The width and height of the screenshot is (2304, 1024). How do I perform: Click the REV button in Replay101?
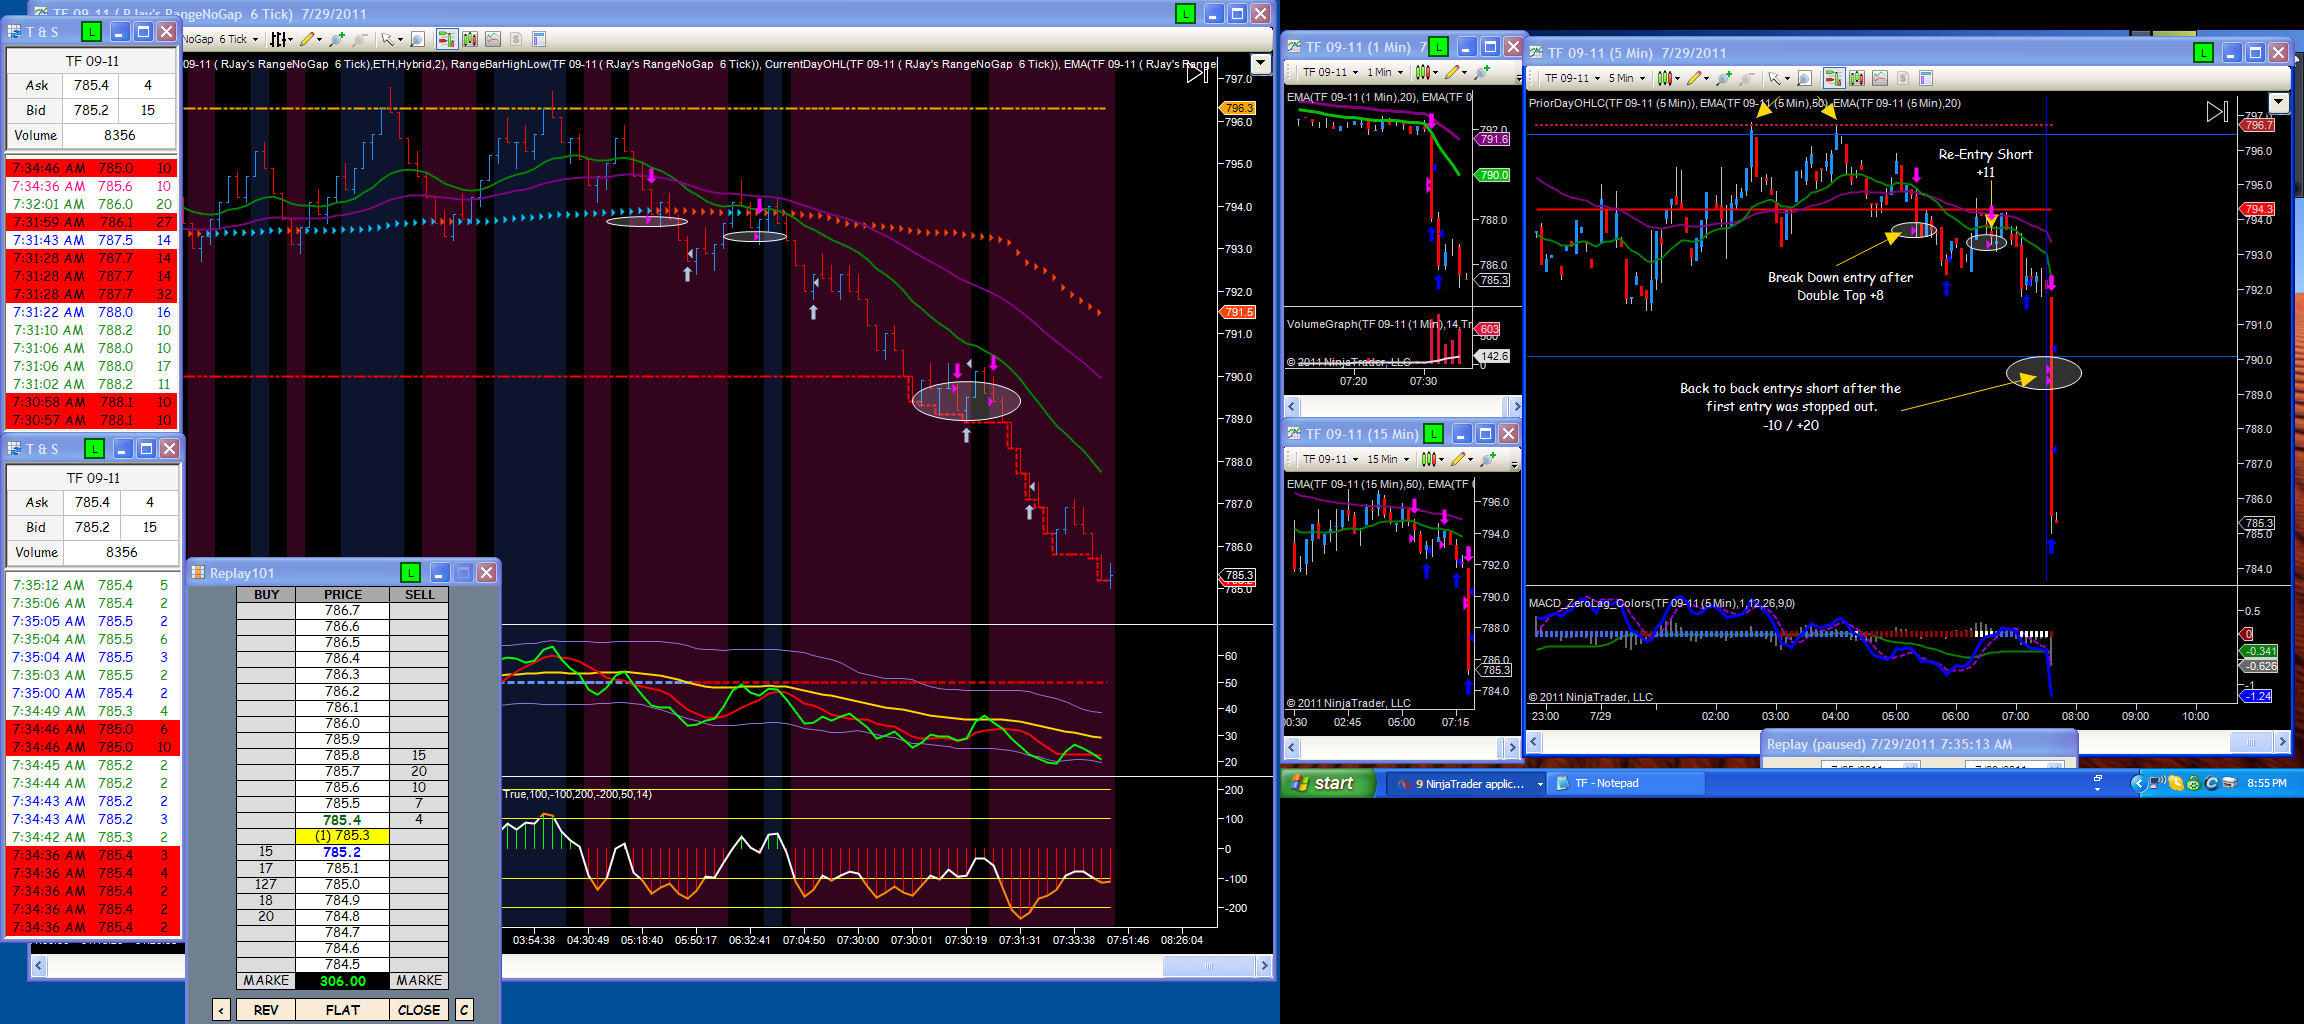click(266, 1010)
